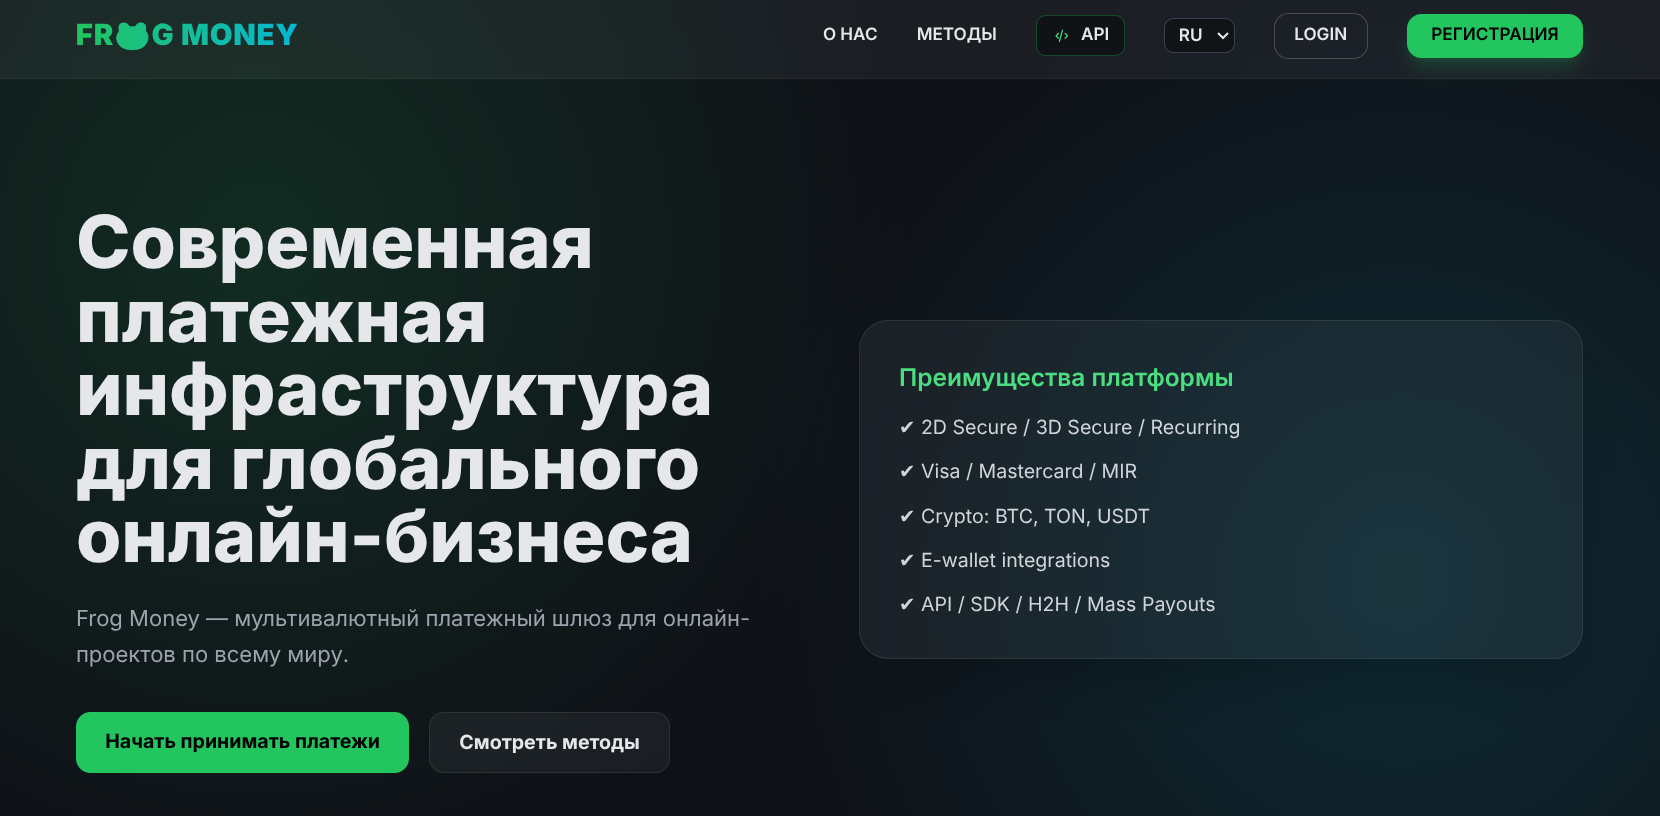The height and width of the screenshot is (816, 1660).
Task: Expand the language selector chevron arrow
Action: (1222, 36)
